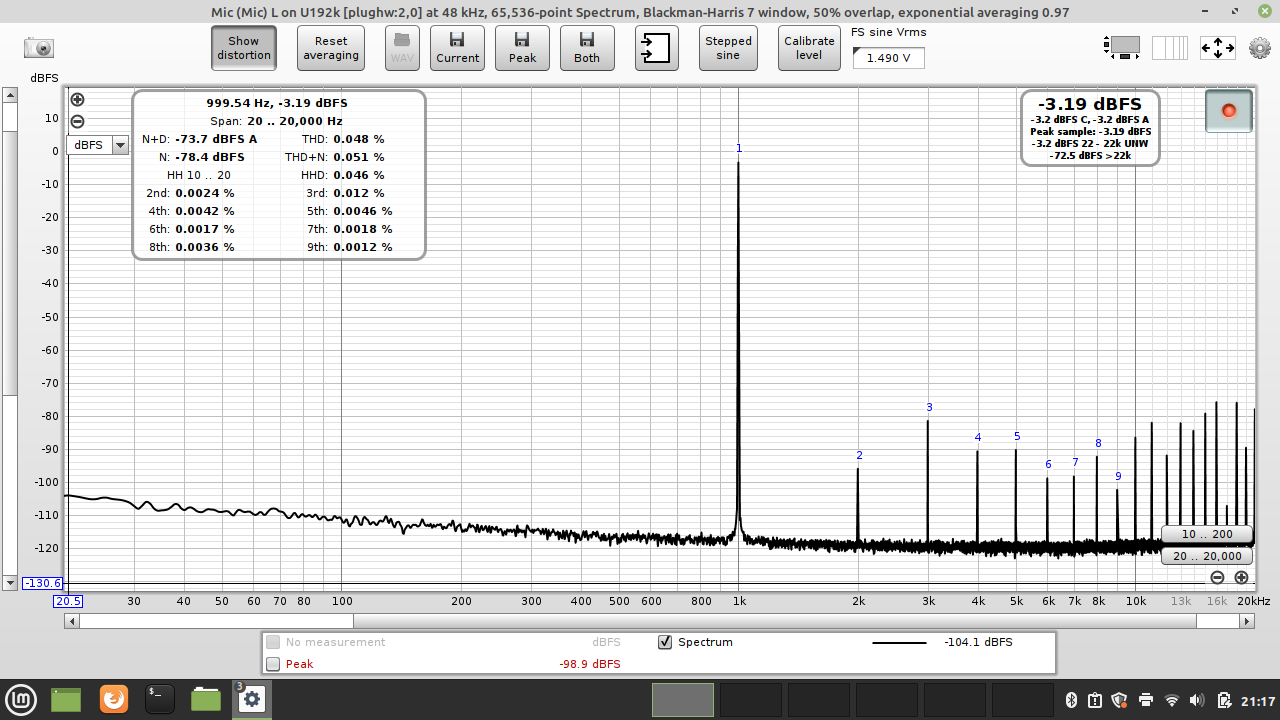Click the Peak sample: -3.19 dBFS text
This screenshot has height=720, width=1280.
[1090, 131]
